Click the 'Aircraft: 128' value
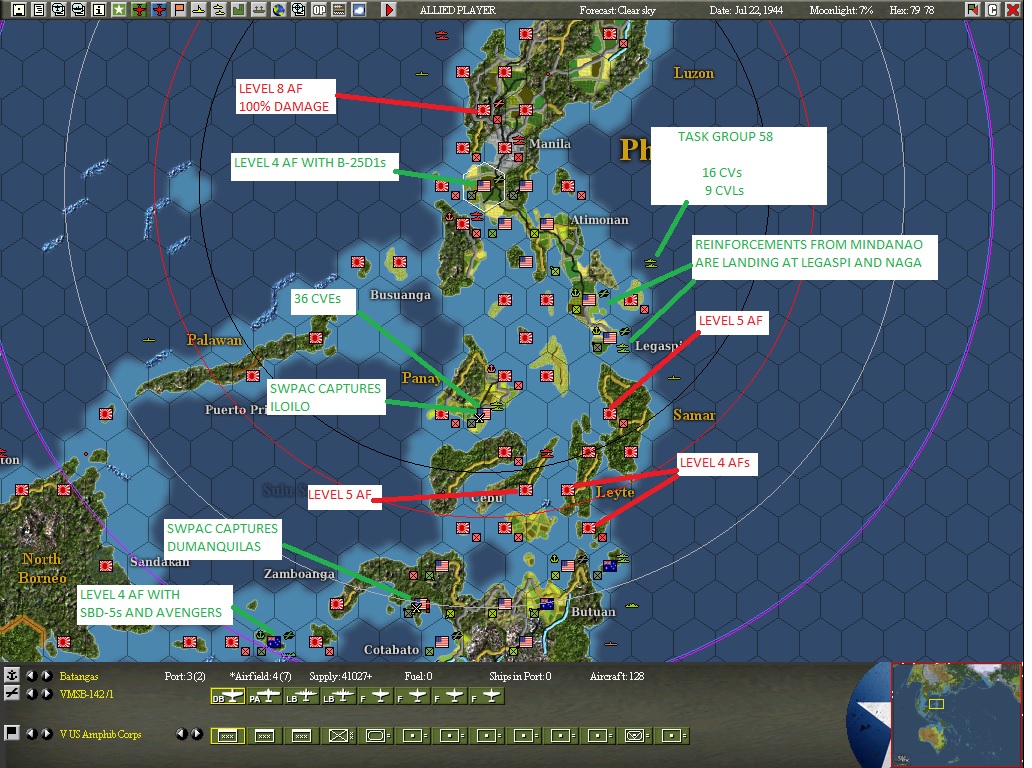Viewport: 1032px width, 768px height. pyautogui.click(x=617, y=676)
